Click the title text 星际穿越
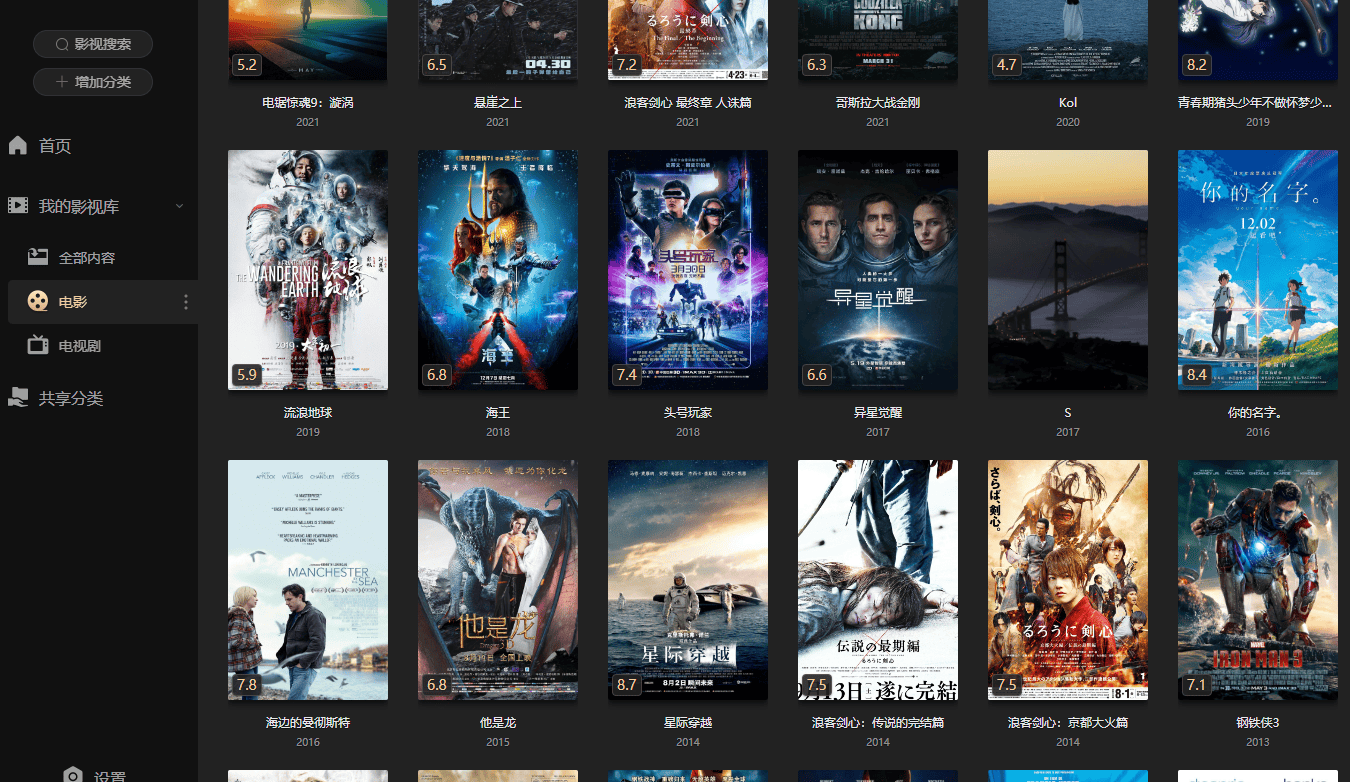 688,723
